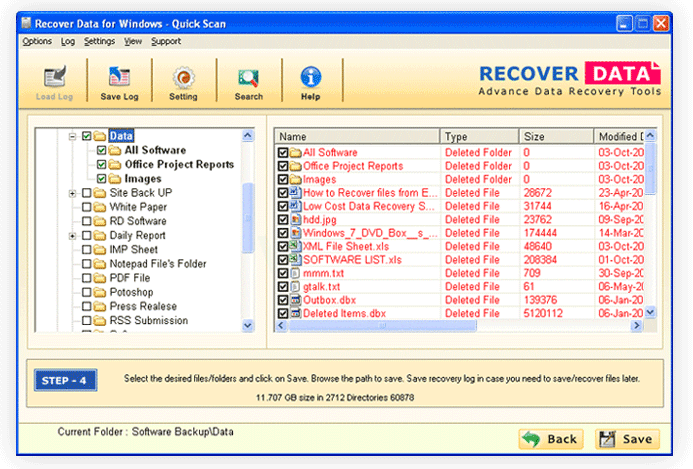This screenshot has height=469, width=693.
Task: Click image icon of hdd.jpg
Action: tap(295, 219)
